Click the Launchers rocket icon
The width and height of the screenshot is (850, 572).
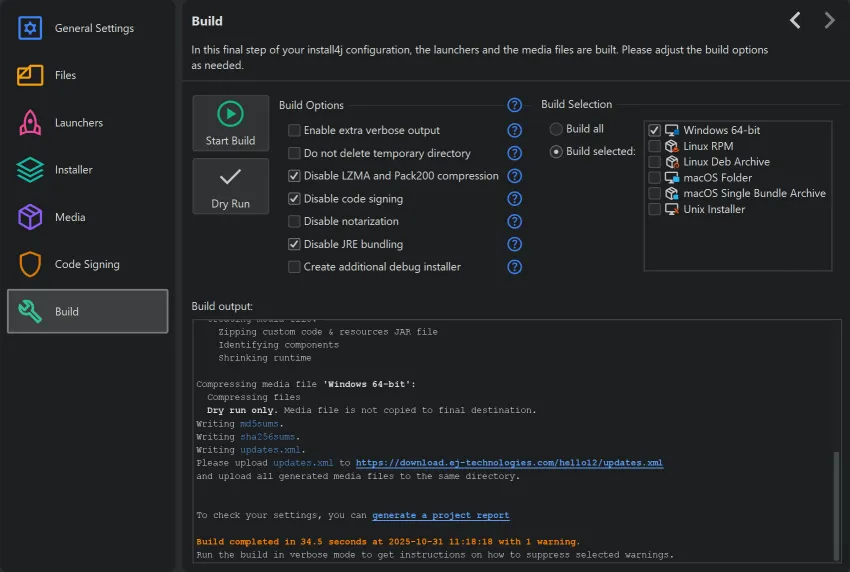[30, 123]
